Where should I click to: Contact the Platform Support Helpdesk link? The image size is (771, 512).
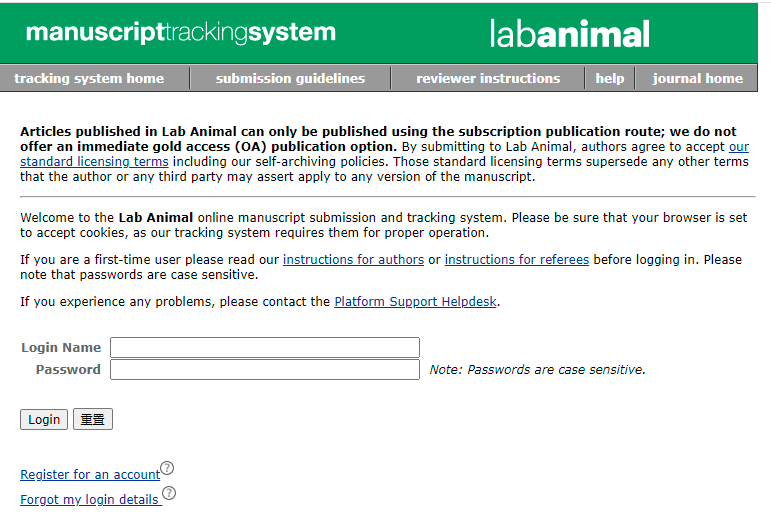415,301
